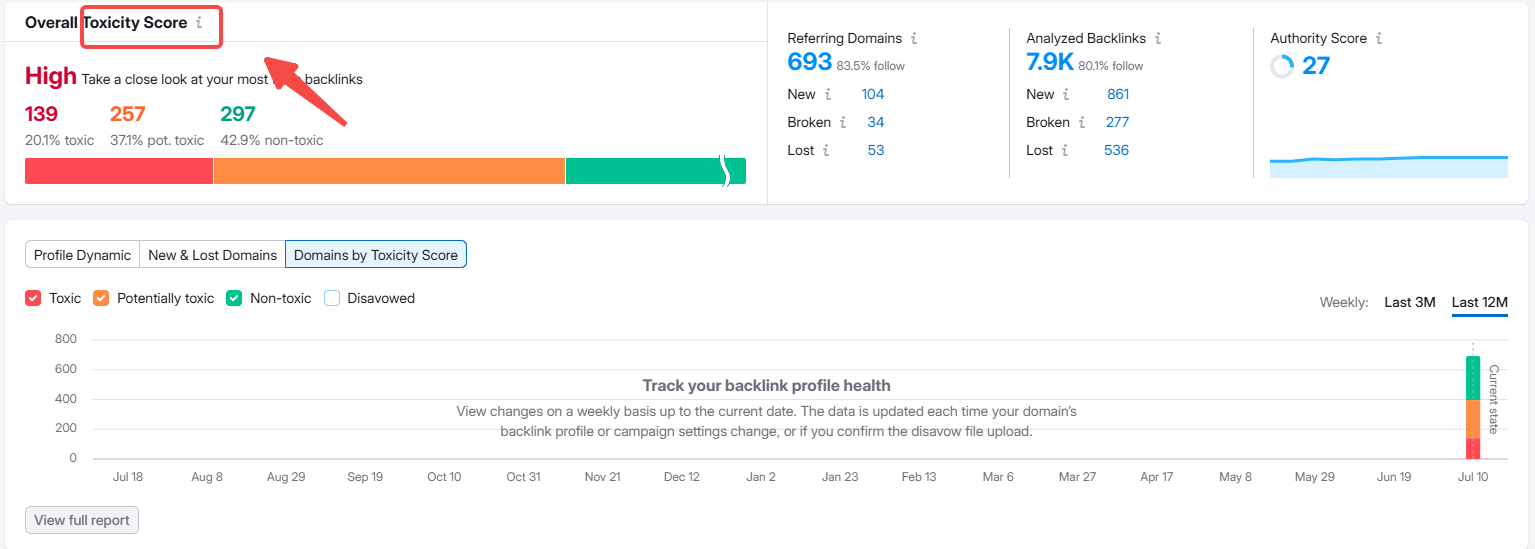Click the View full report button
Image resolution: width=1535 pixels, height=549 pixels.
pos(82,520)
